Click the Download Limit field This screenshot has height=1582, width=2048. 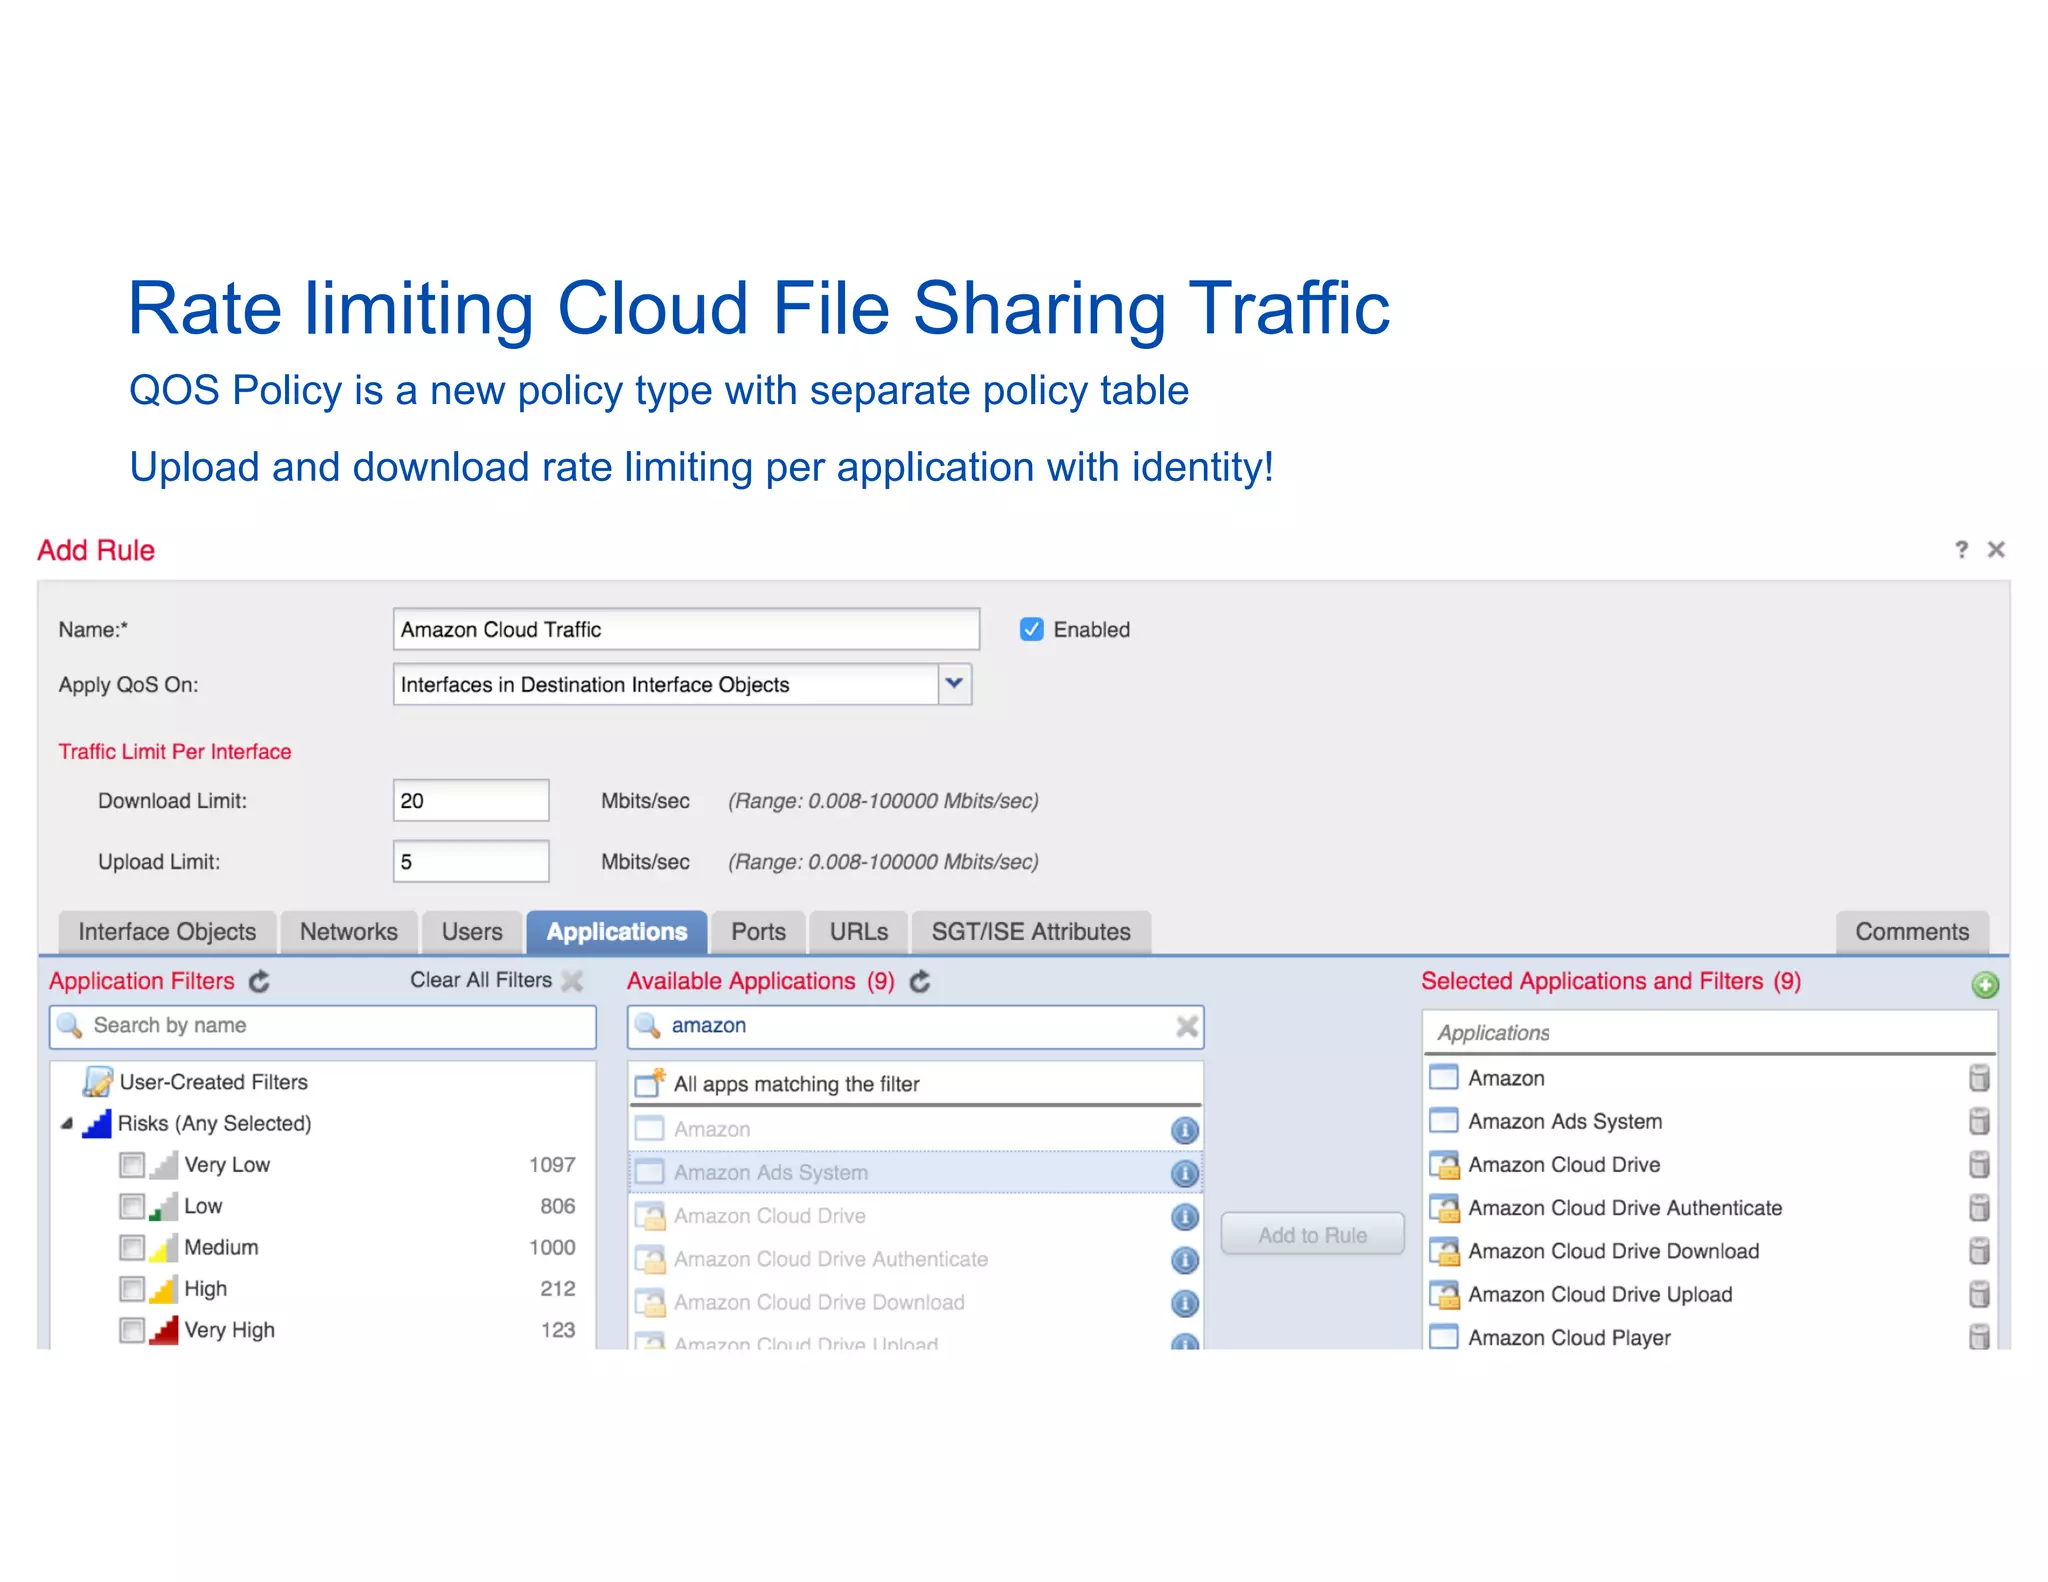click(471, 800)
